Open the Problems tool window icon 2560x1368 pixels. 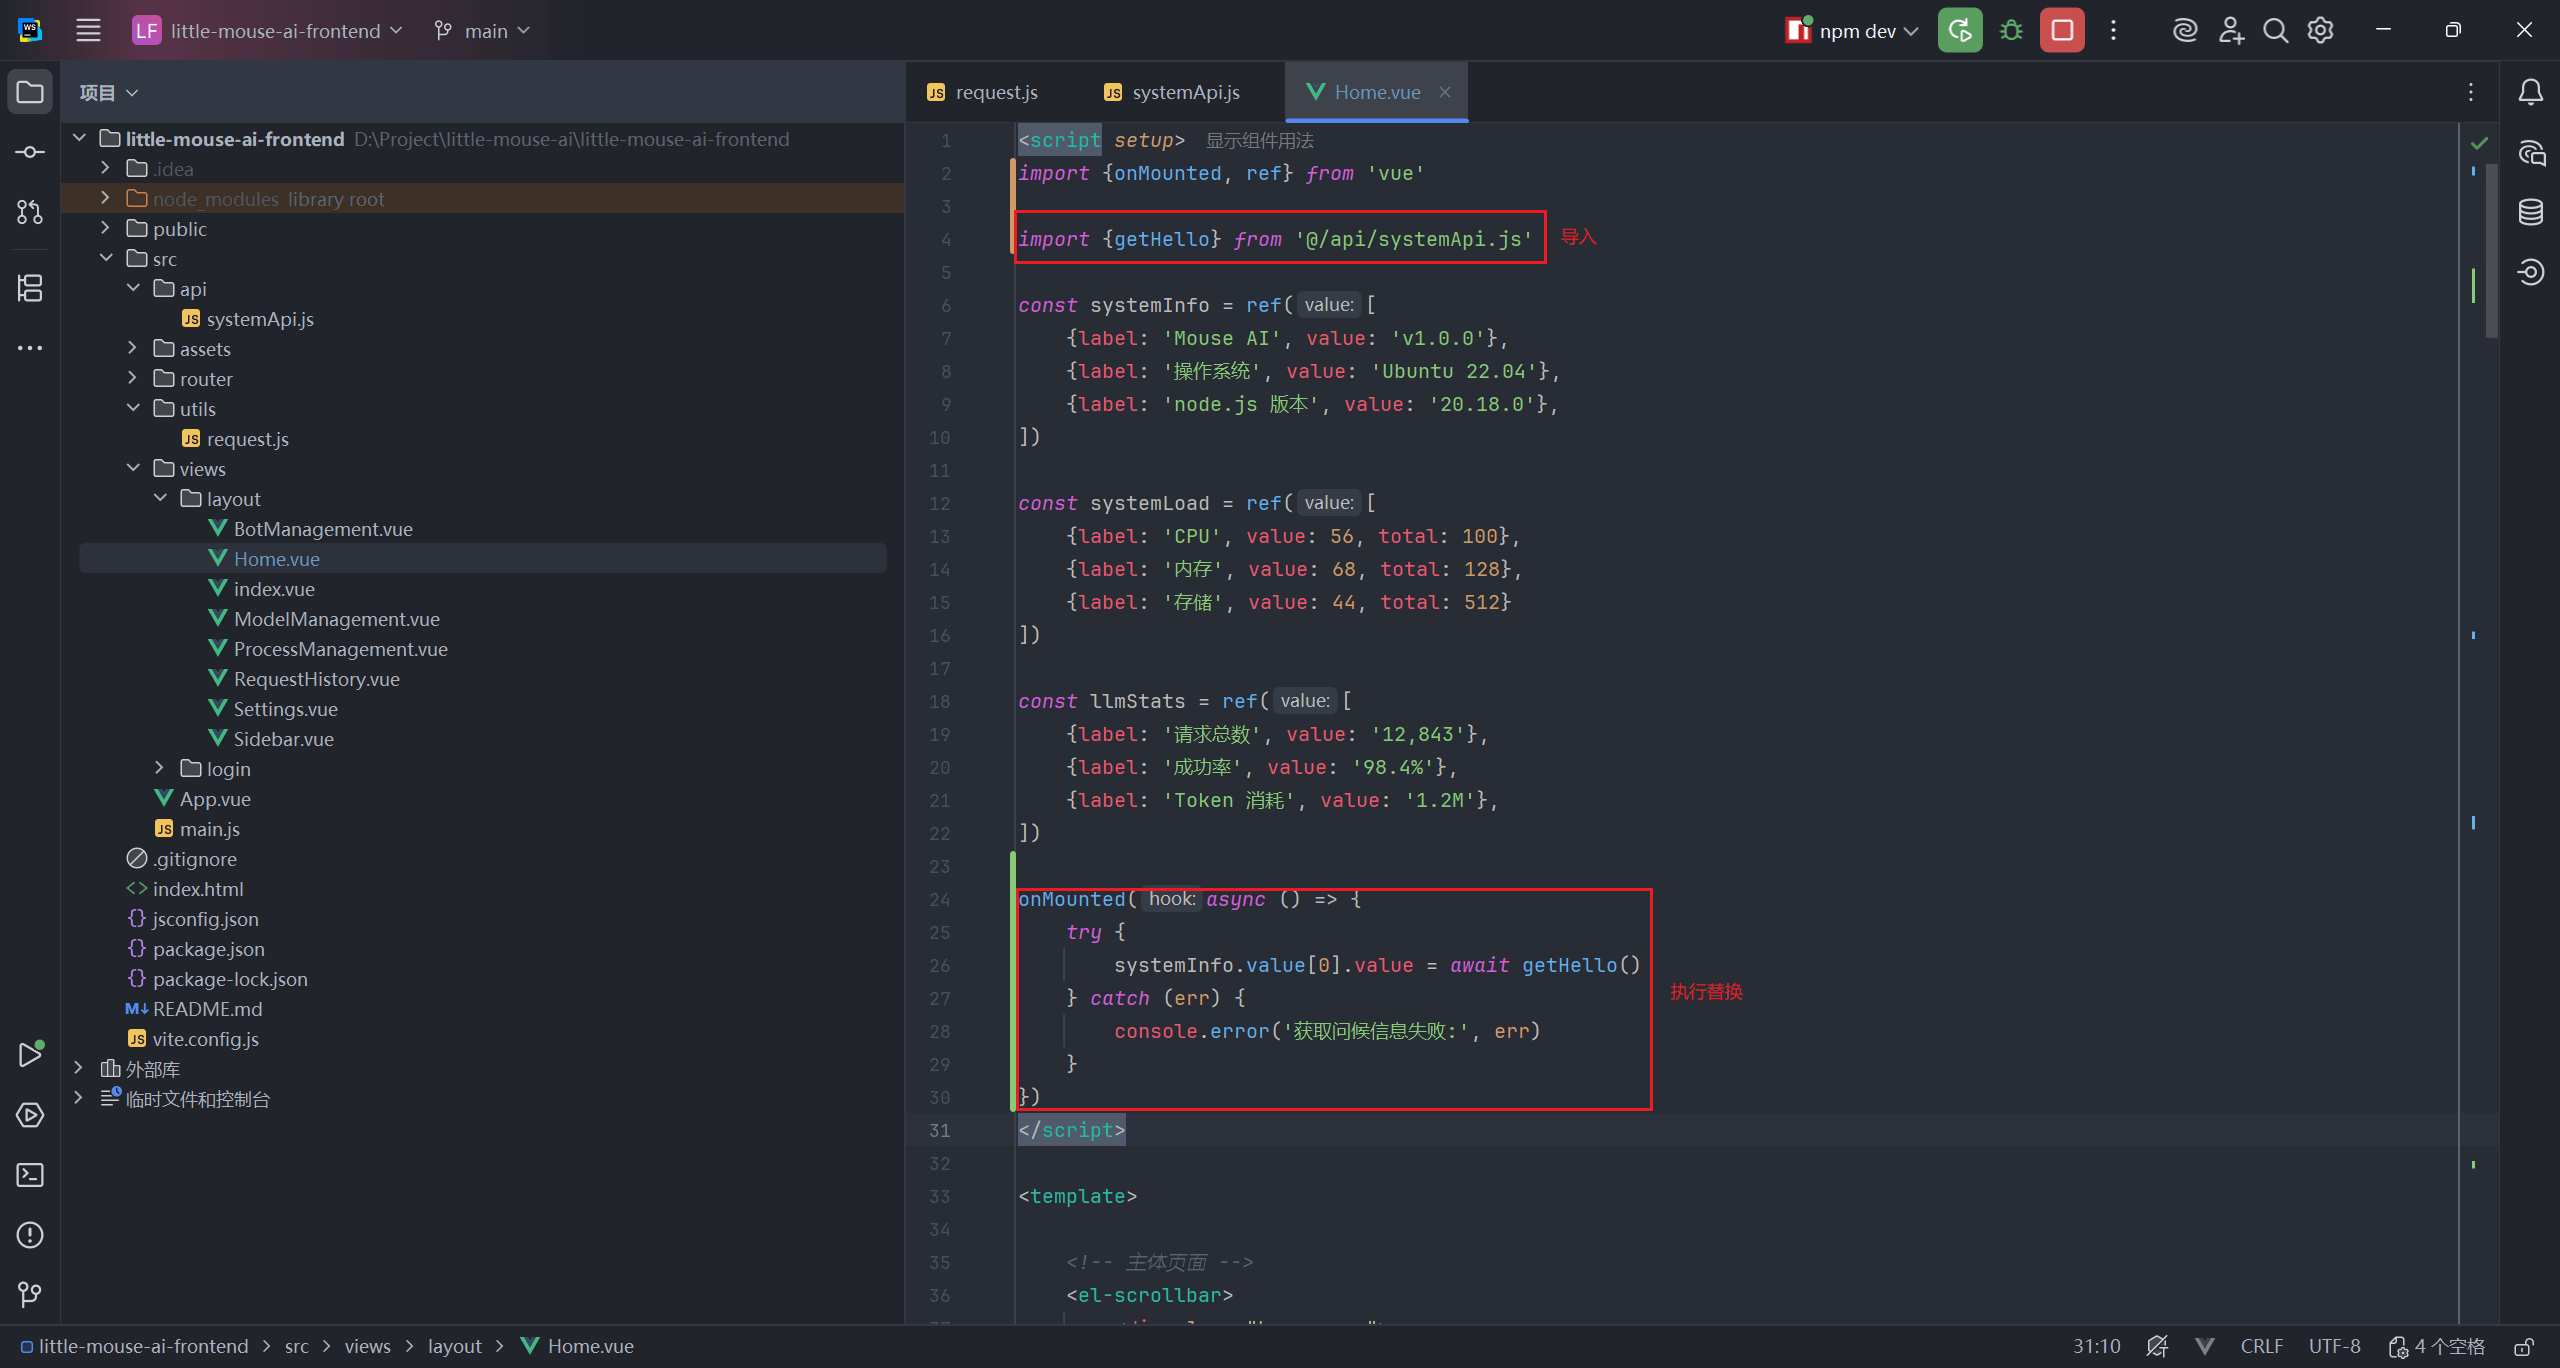tap(30, 1235)
